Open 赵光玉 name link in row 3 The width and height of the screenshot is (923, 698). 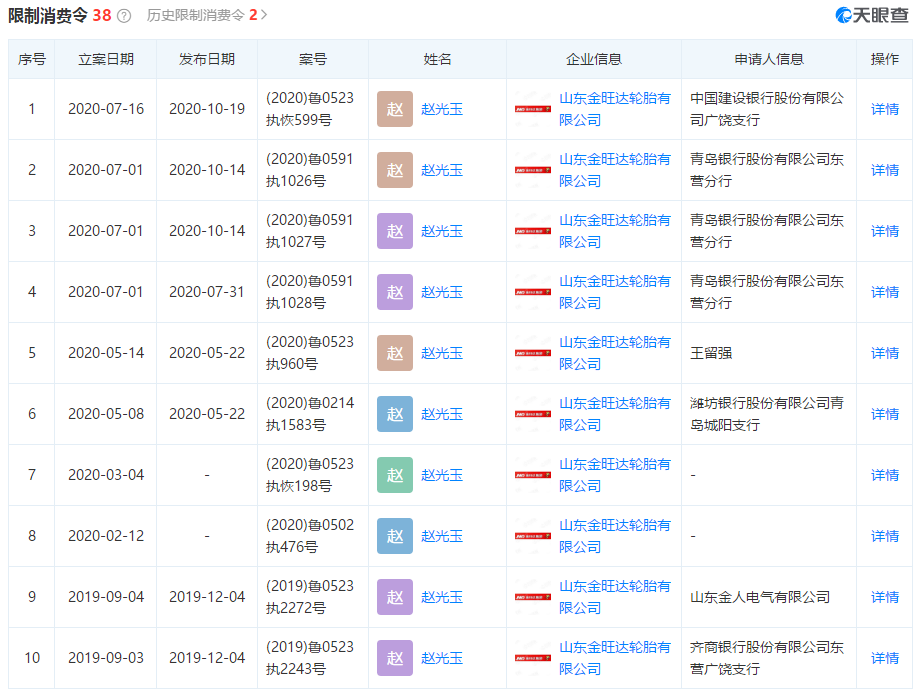[x=442, y=231]
